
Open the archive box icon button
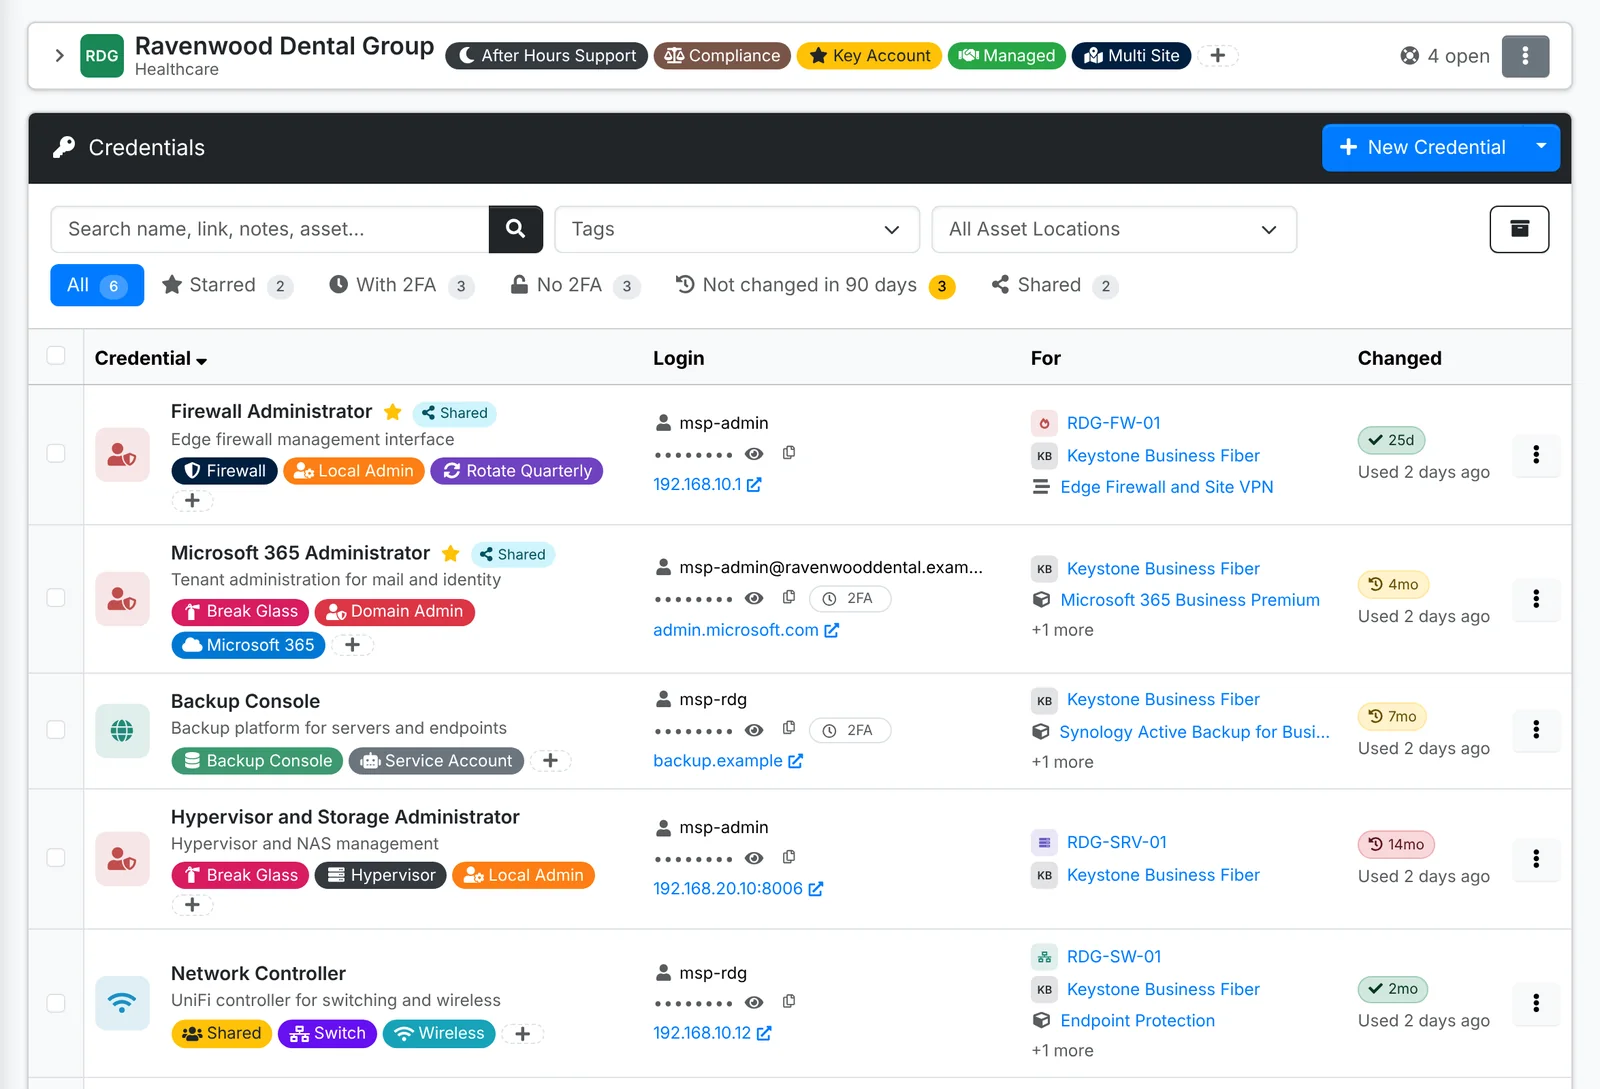pyautogui.click(x=1519, y=229)
